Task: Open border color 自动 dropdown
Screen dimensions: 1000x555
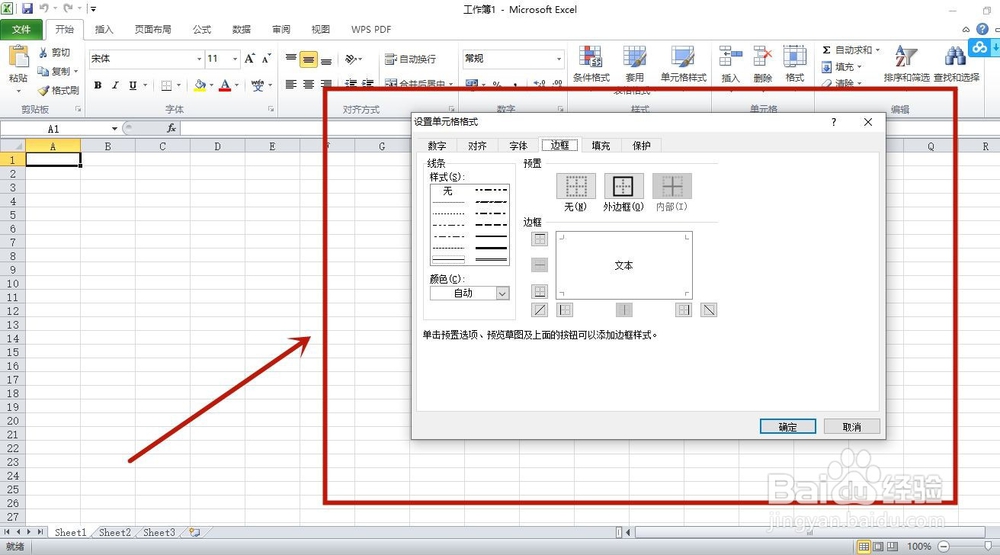Action: [x=502, y=293]
